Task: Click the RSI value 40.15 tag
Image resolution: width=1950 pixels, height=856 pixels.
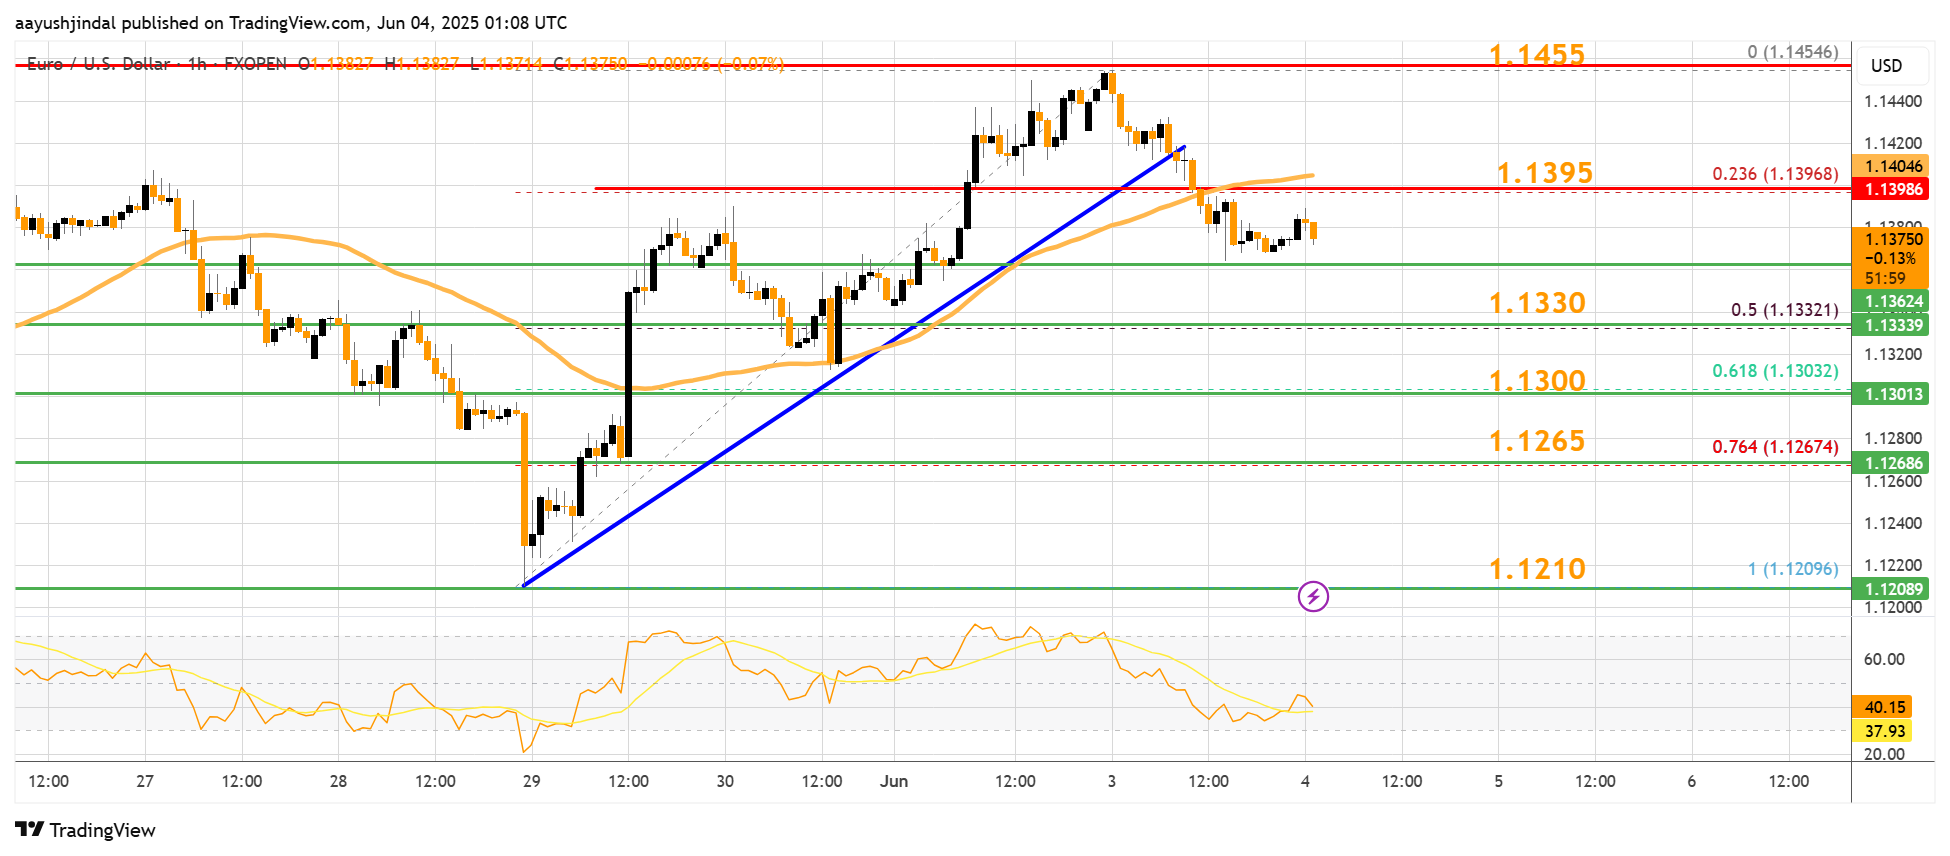Action: pos(1884,707)
